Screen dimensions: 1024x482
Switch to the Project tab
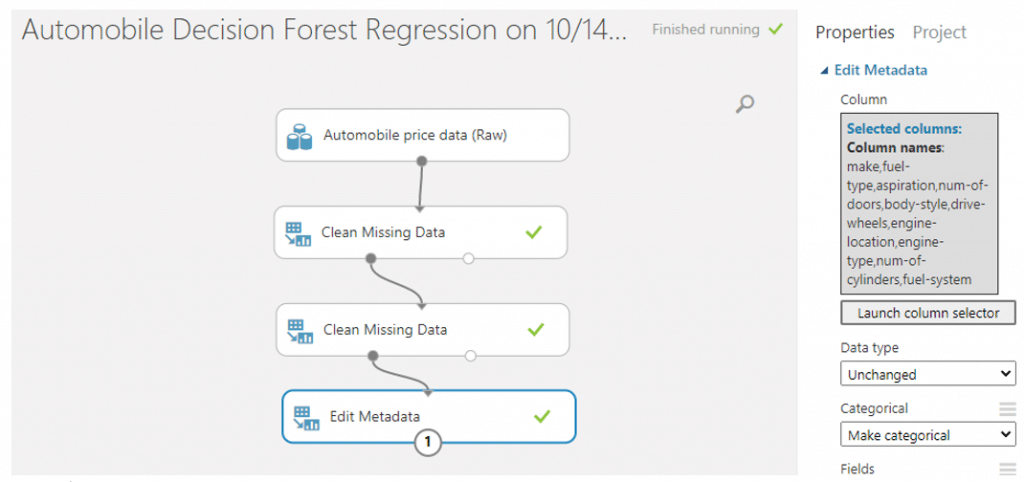940,32
